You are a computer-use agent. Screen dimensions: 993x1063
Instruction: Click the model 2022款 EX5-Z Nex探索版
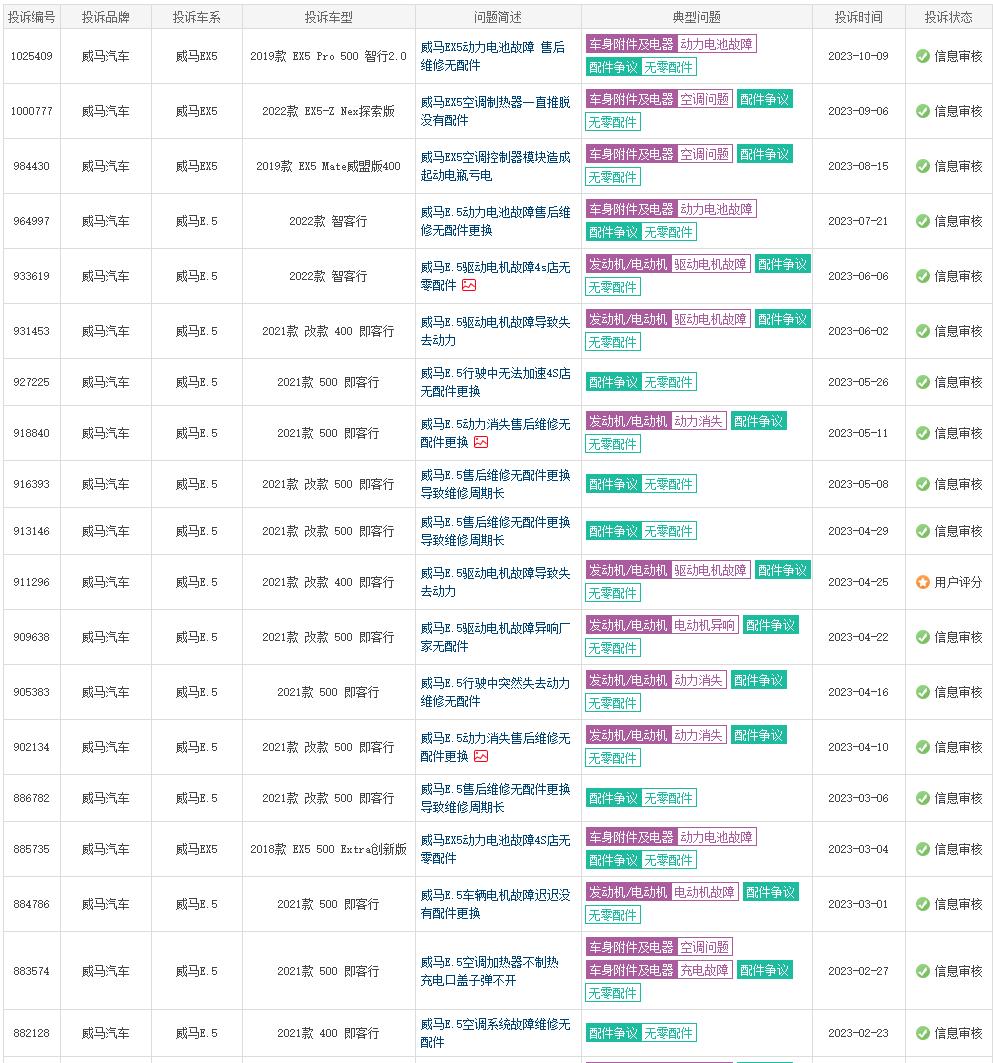click(x=328, y=111)
